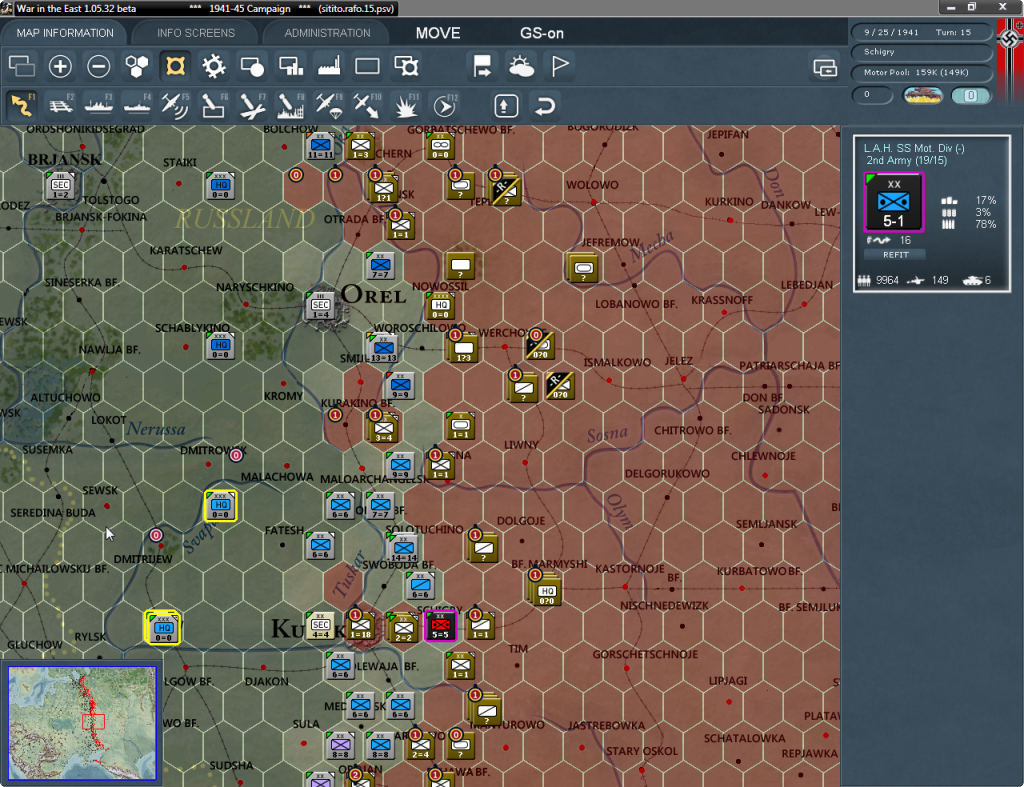The height and width of the screenshot is (787, 1024).
Task: Select the Soviet HQ 0?0 unit near Kastornoje
Action: click(547, 592)
